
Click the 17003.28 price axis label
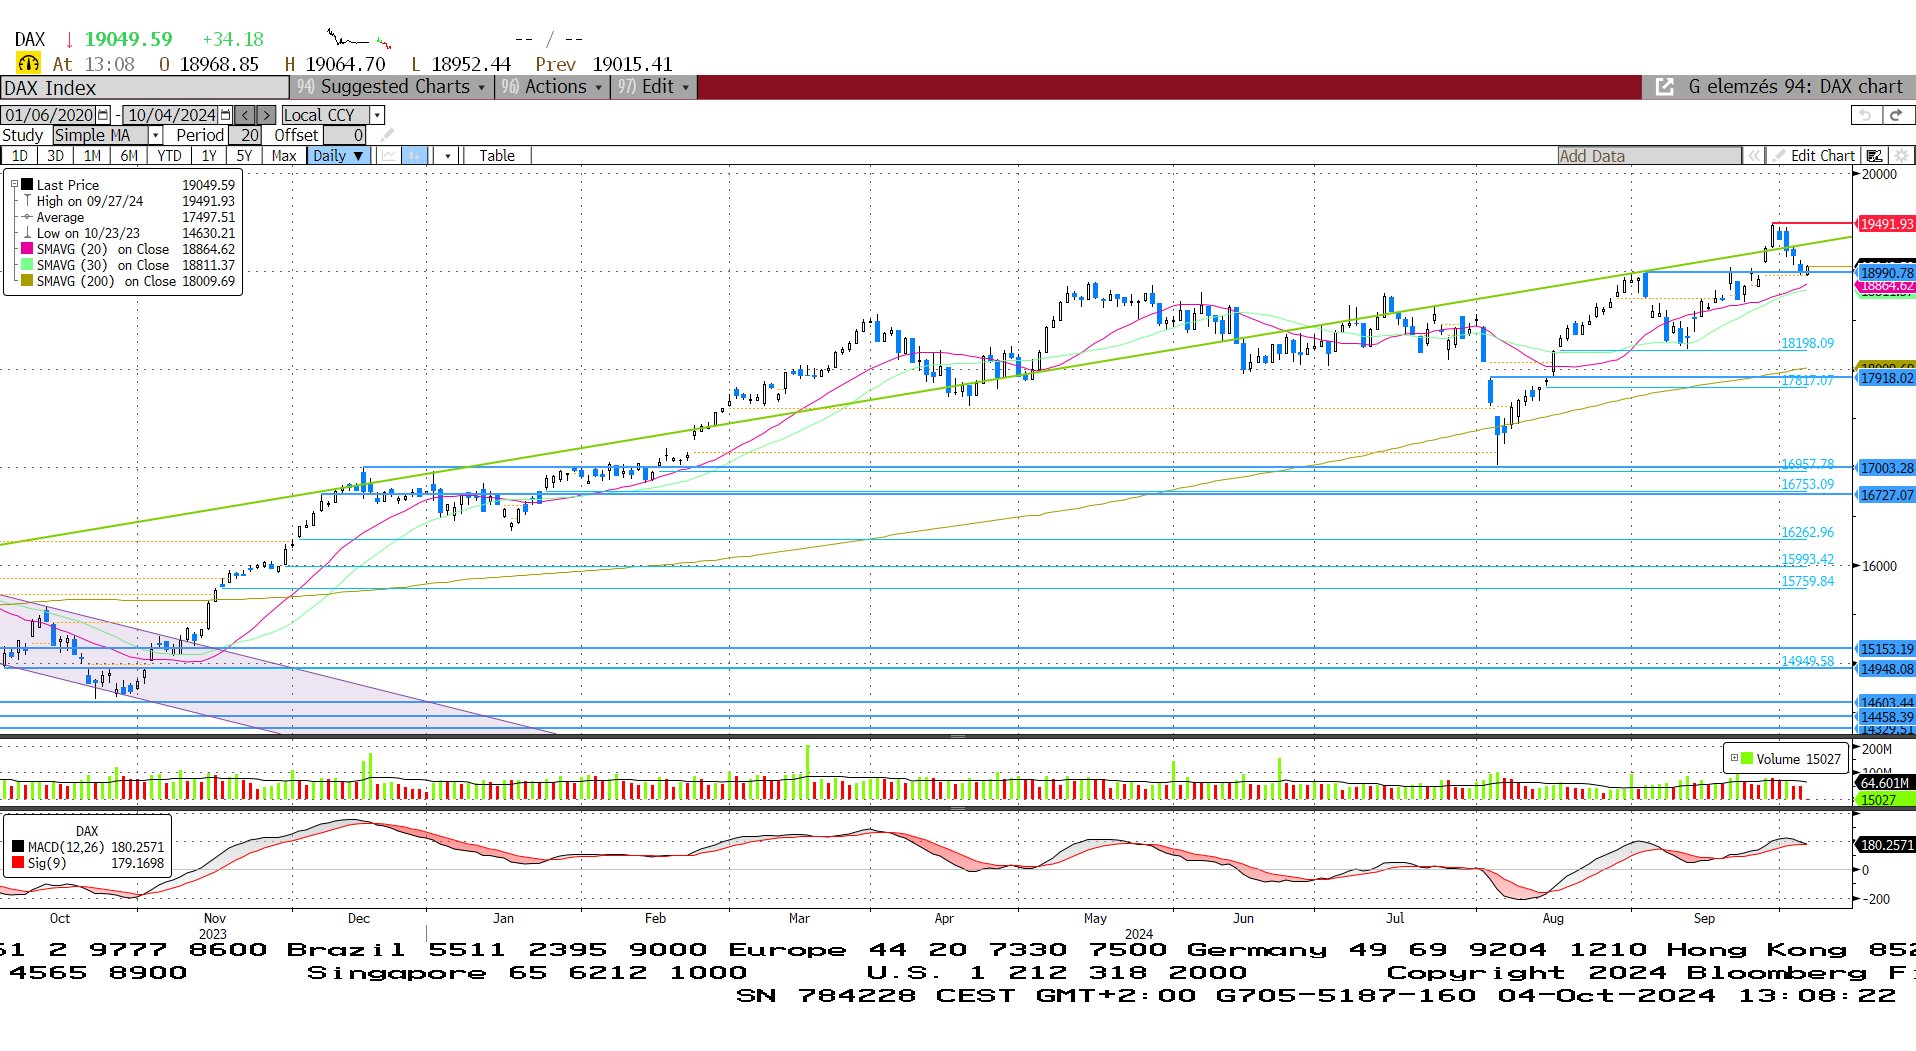click(1886, 468)
